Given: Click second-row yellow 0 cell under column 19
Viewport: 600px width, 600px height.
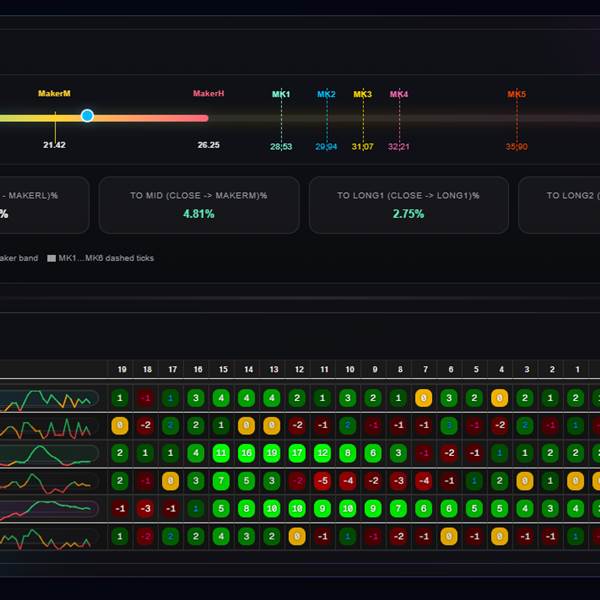Looking at the screenshot, I should point(120,426).
